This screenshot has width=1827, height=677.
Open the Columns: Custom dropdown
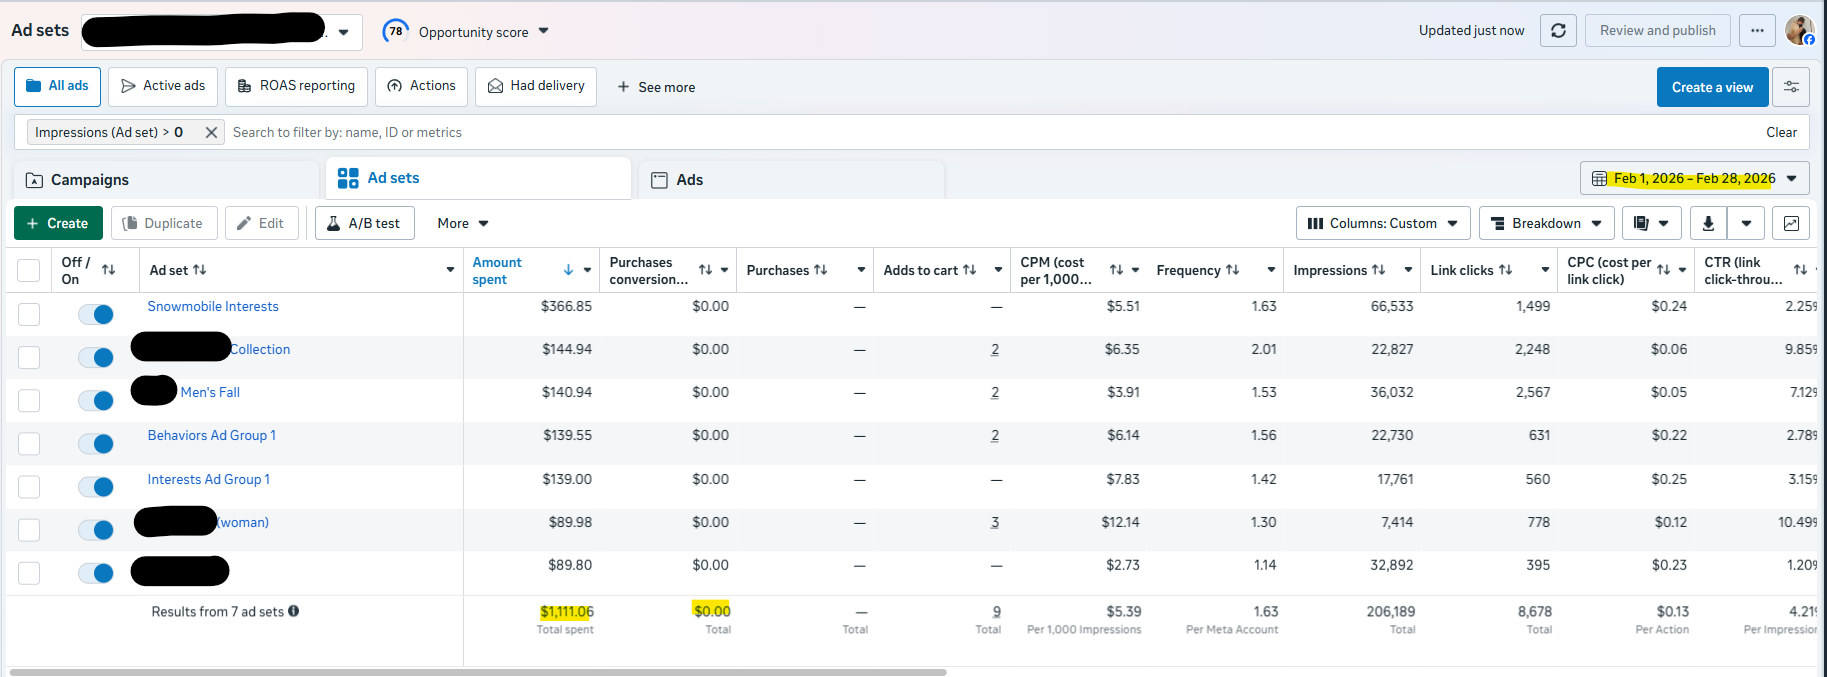[x=1382, y=223]
